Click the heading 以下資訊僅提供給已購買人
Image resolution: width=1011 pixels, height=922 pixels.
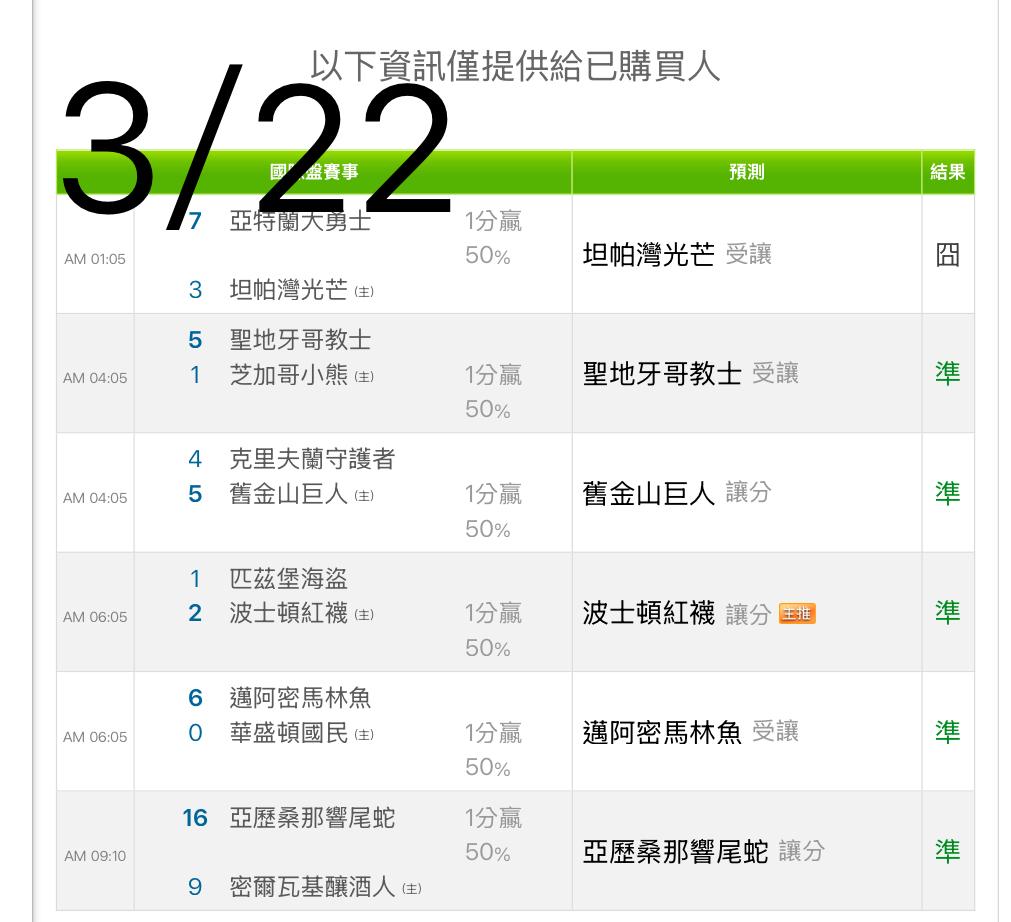[515, 66]
